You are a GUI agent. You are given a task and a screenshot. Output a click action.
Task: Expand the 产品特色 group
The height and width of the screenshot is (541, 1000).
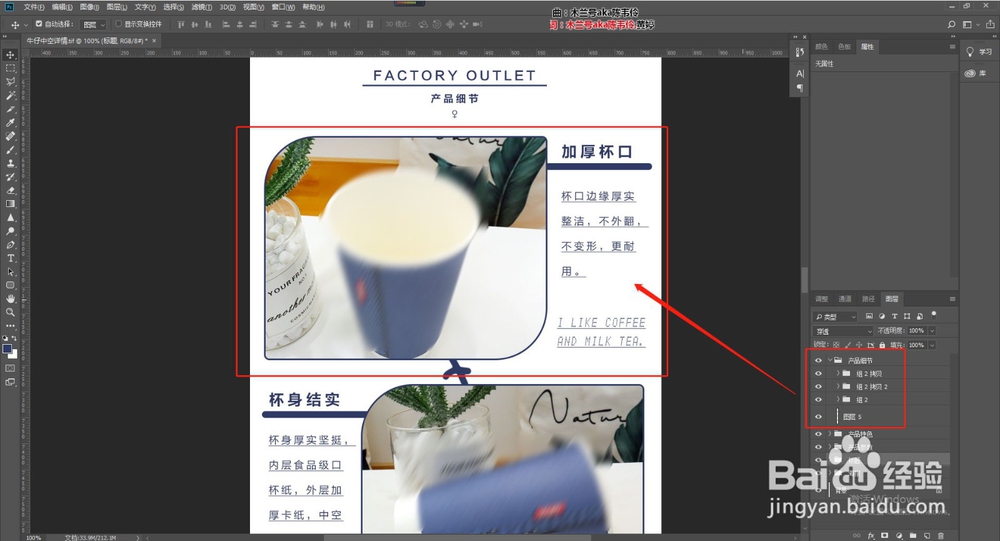(x=830, y=434)
